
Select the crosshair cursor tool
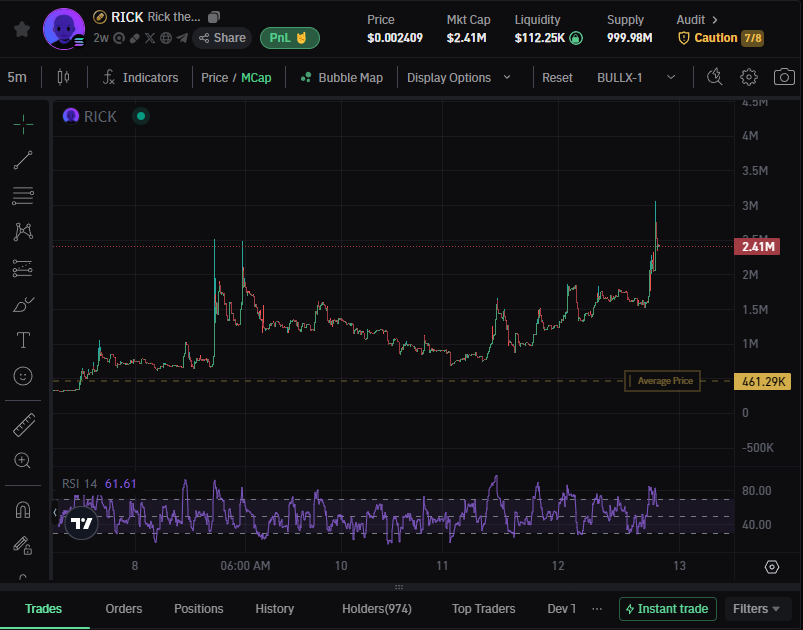(23, 124)
